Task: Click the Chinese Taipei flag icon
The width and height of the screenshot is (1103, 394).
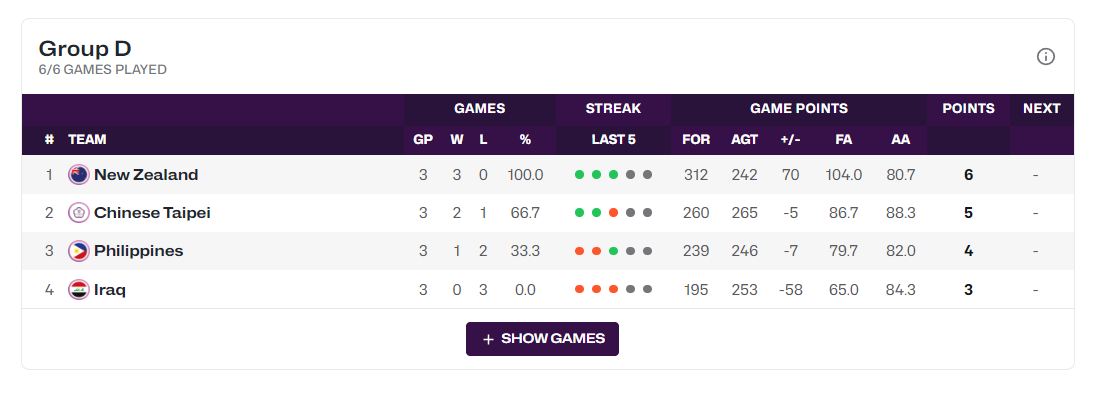Action: [78, 212]
